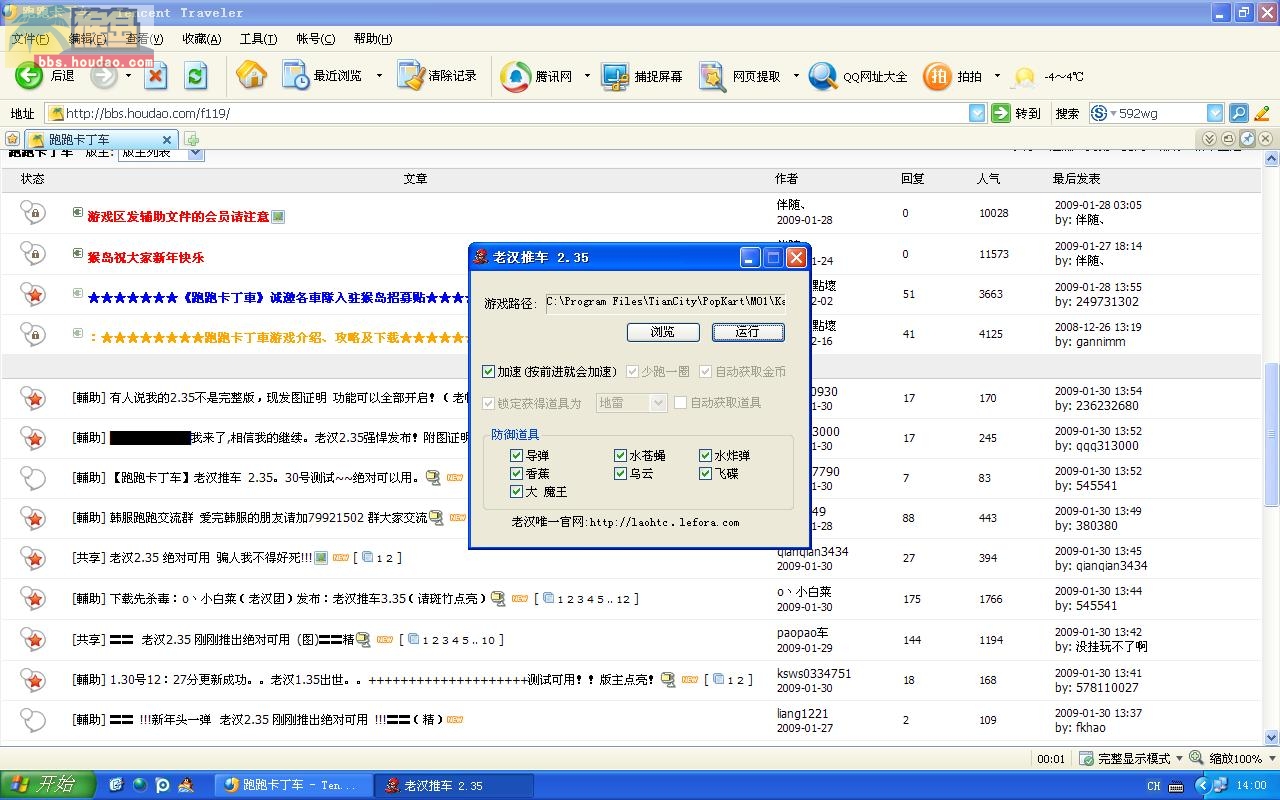Open 最近浏览 recent browsing history

[322, 76]
